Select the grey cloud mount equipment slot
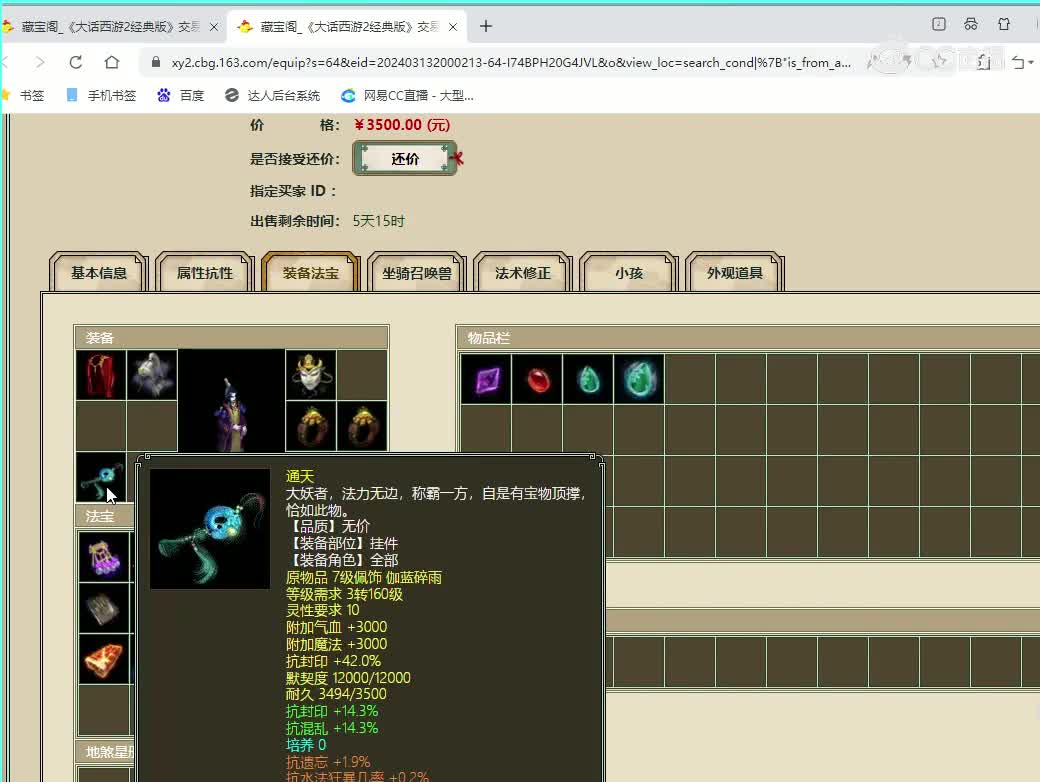Viewport: 1040px width, 782px height. coord(152,375)
